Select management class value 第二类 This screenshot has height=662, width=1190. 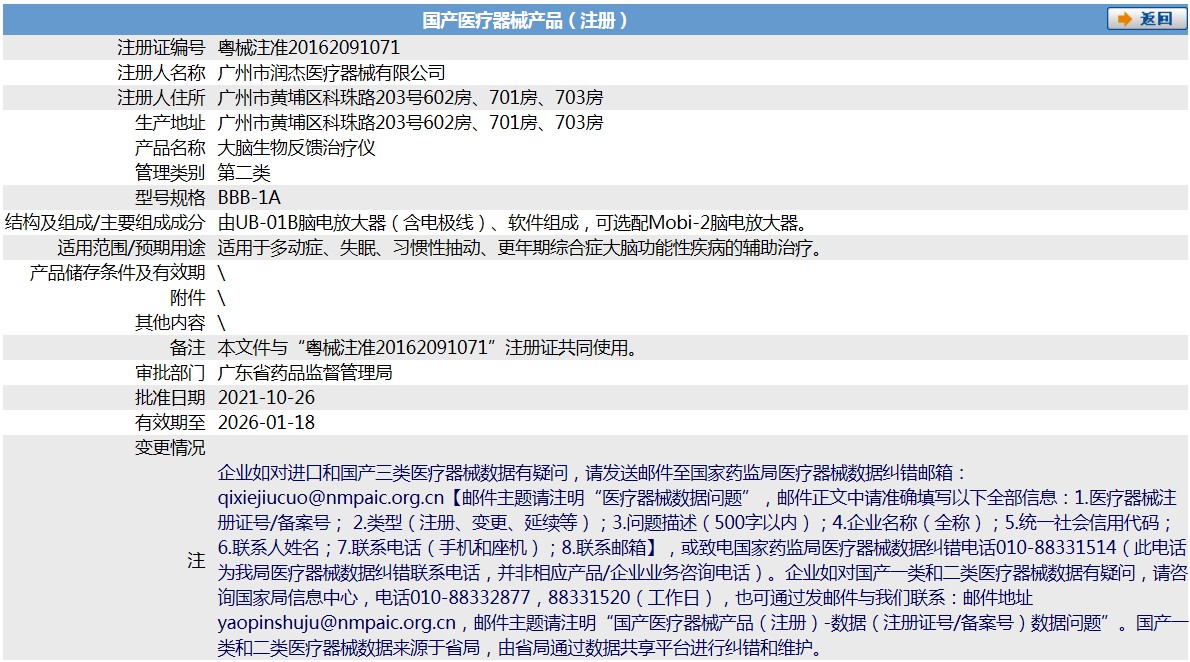[244, 172]
